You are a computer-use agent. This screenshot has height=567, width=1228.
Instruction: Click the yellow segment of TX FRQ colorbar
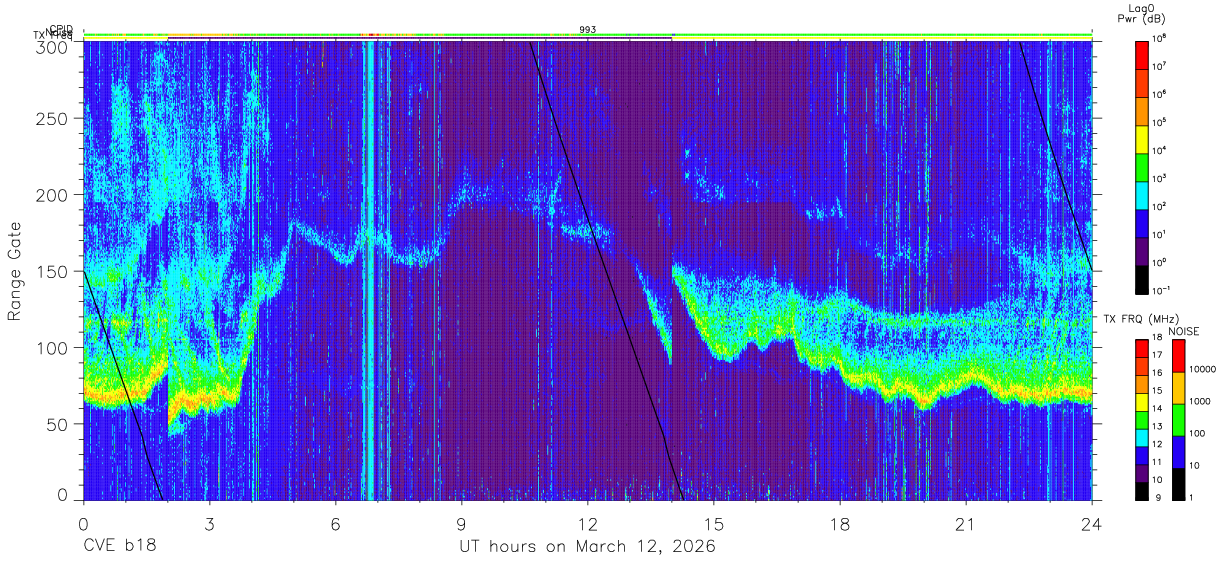coord(1142,401)
